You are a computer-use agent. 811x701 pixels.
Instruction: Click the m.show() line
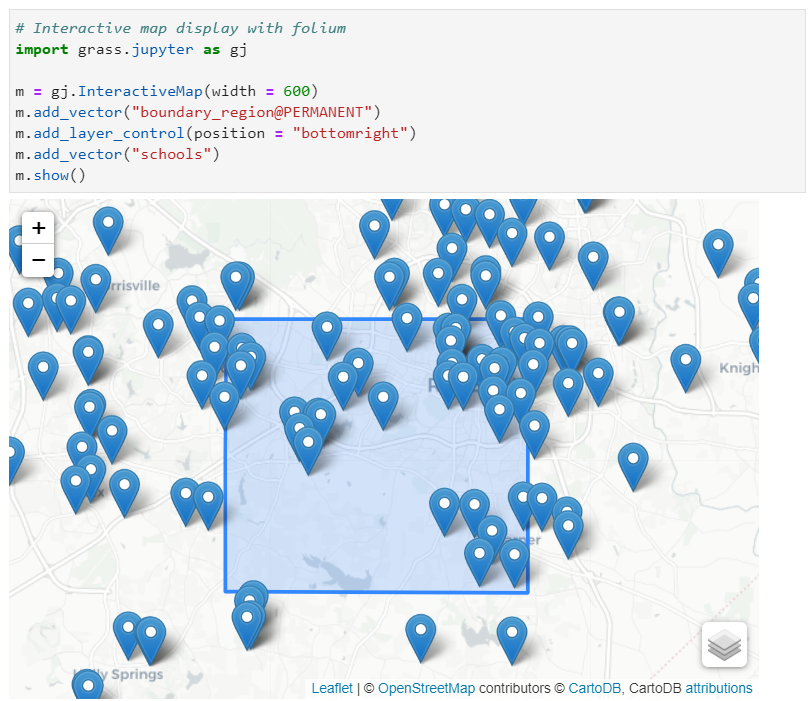(50, 175)
